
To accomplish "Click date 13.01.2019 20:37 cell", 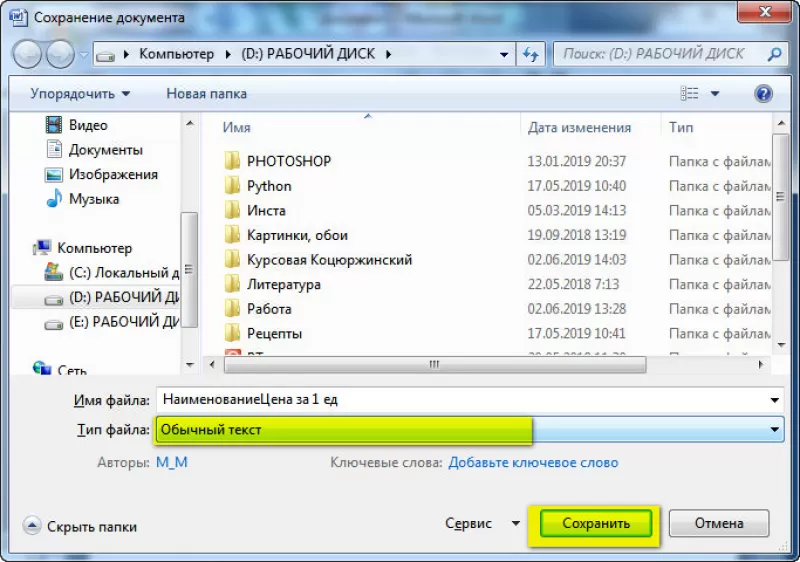I will [577, 161].
